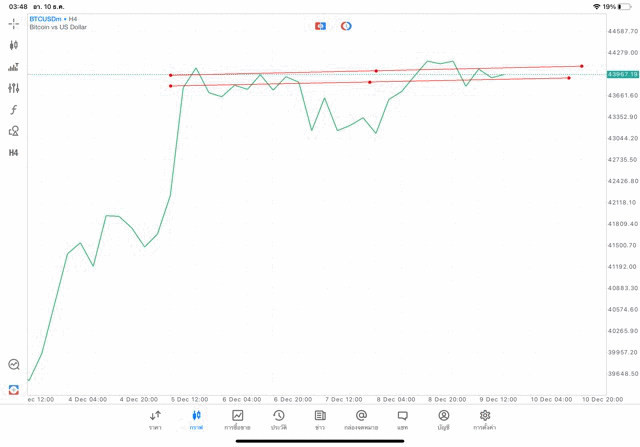The width and height of the screenshot is (640, 447).
Task: Tap the current price label 43967.19
Action: [x=622, y=74]
